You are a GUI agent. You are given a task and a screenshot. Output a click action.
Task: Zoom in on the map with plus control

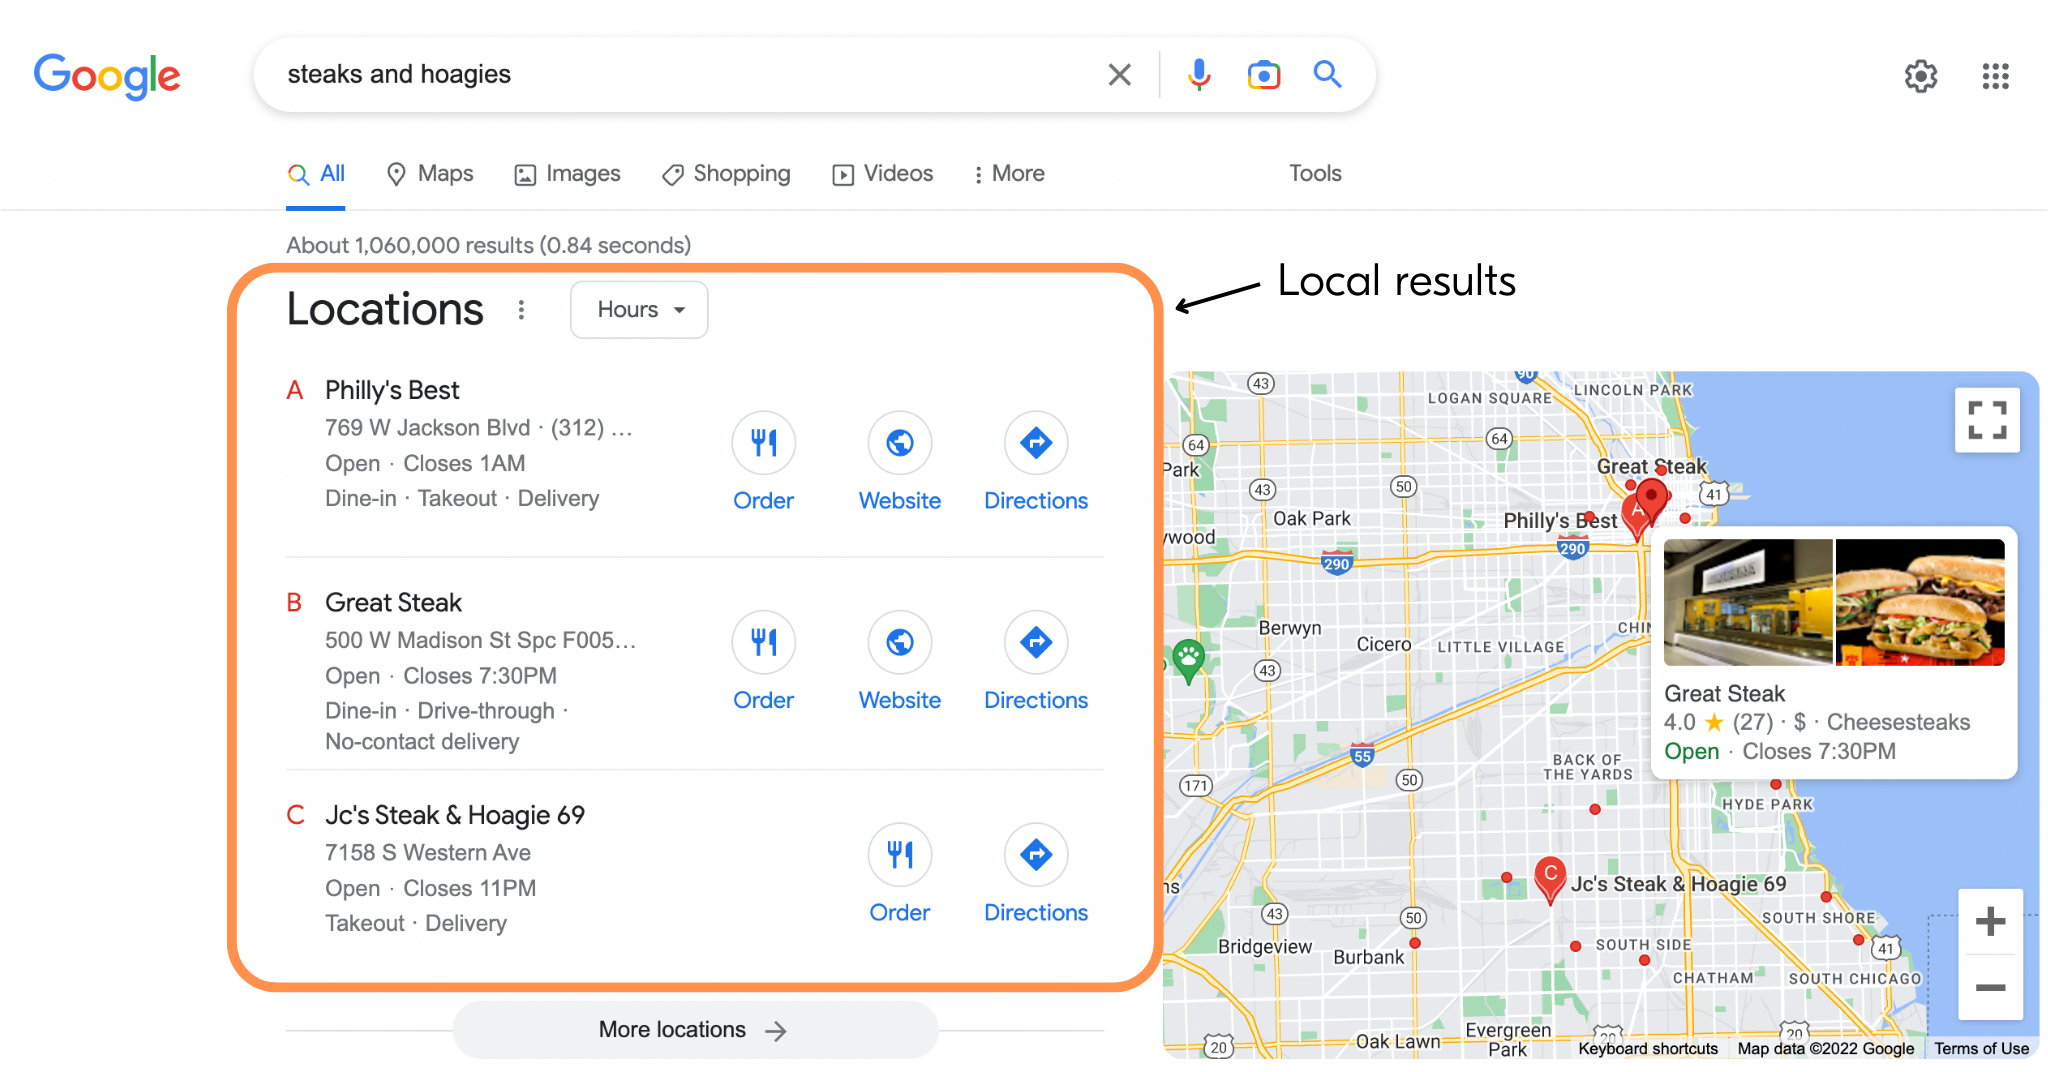[1991, 922]
